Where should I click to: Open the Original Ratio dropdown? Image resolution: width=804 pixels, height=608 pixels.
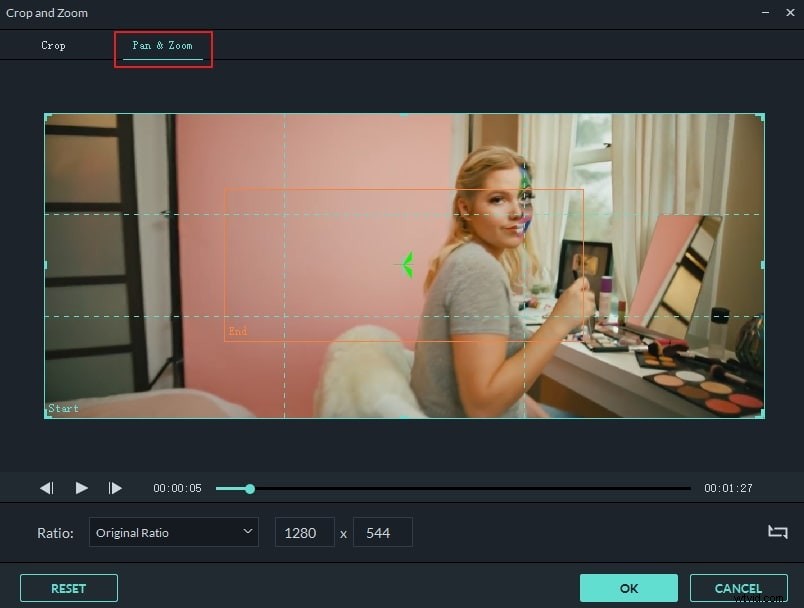173,532
